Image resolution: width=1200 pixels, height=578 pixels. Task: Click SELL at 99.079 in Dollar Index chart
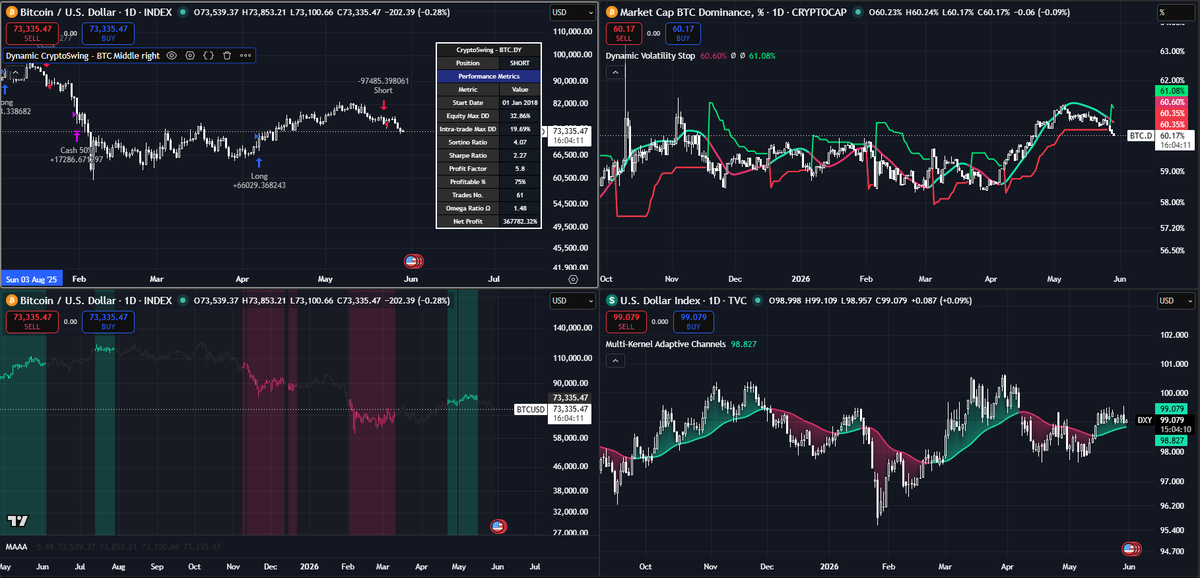pos(626,320)
